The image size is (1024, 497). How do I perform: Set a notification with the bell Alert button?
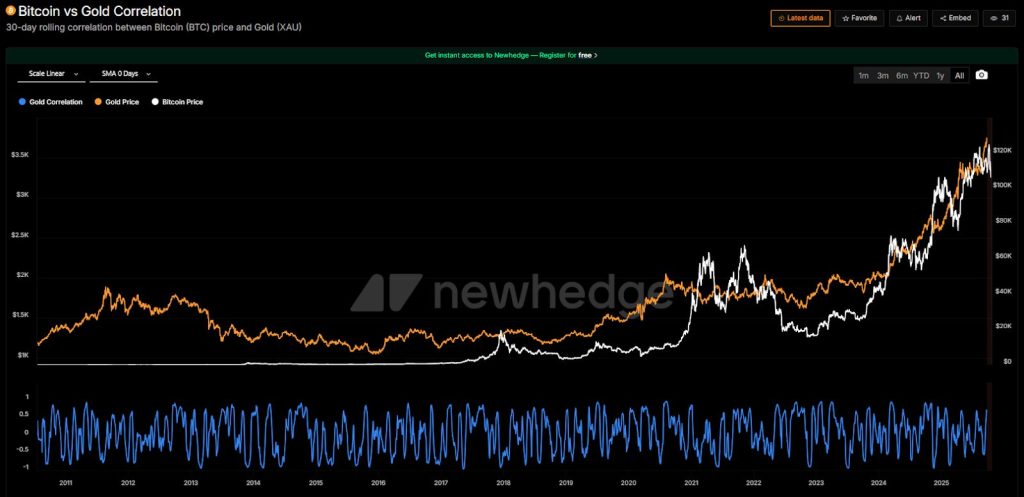pyautogui.click(x=908, y=18)
